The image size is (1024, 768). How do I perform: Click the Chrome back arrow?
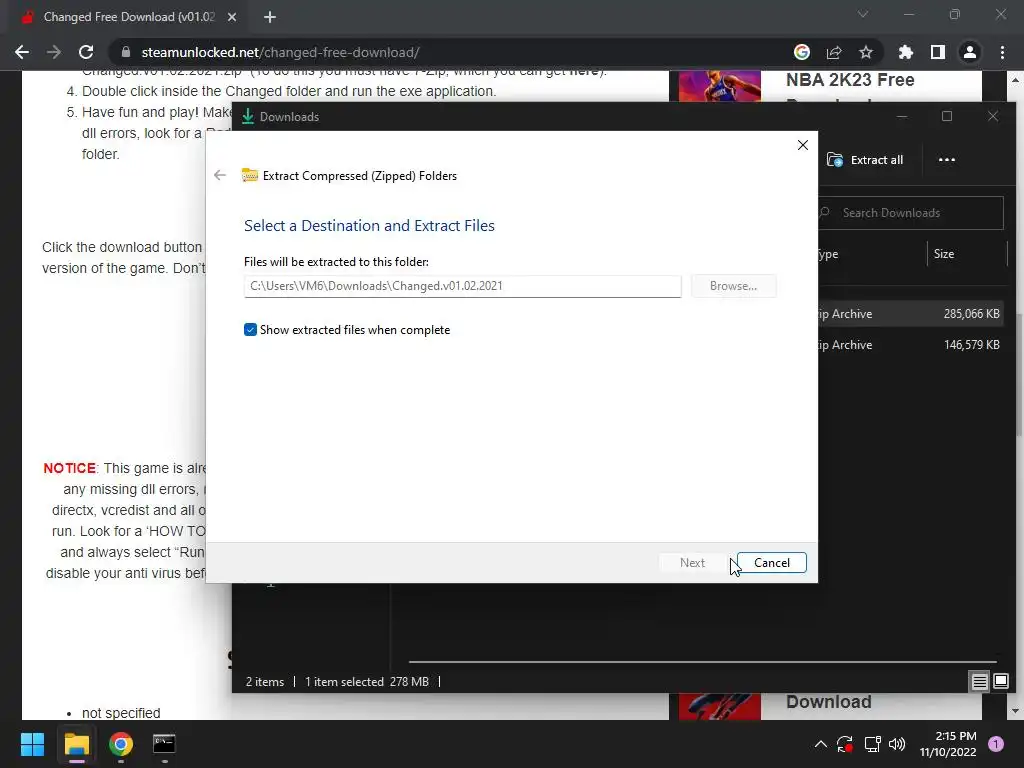[x=22, y=52]
